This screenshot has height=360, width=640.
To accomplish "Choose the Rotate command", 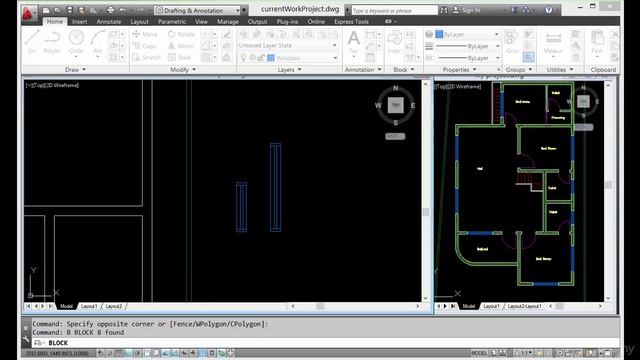I will [181, 34].
